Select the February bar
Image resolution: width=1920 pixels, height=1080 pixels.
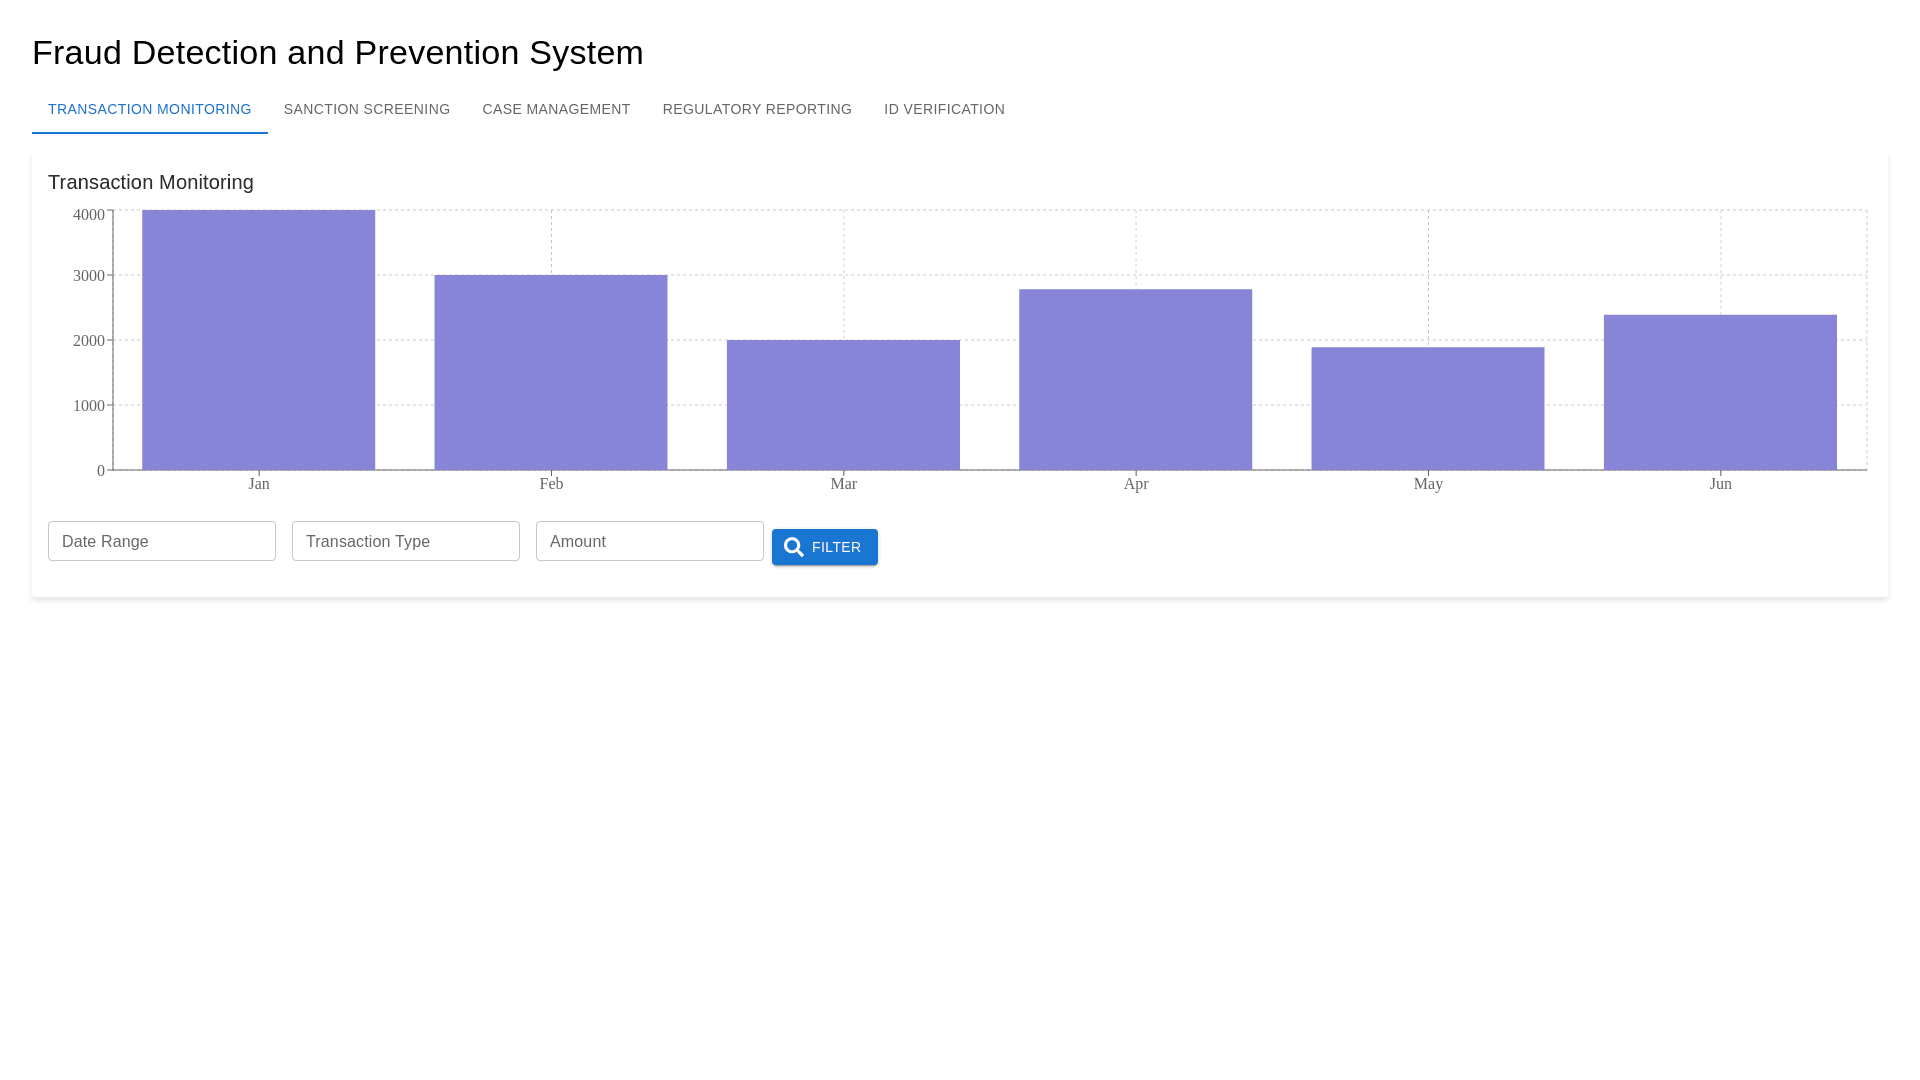click(x=551, y=372)
